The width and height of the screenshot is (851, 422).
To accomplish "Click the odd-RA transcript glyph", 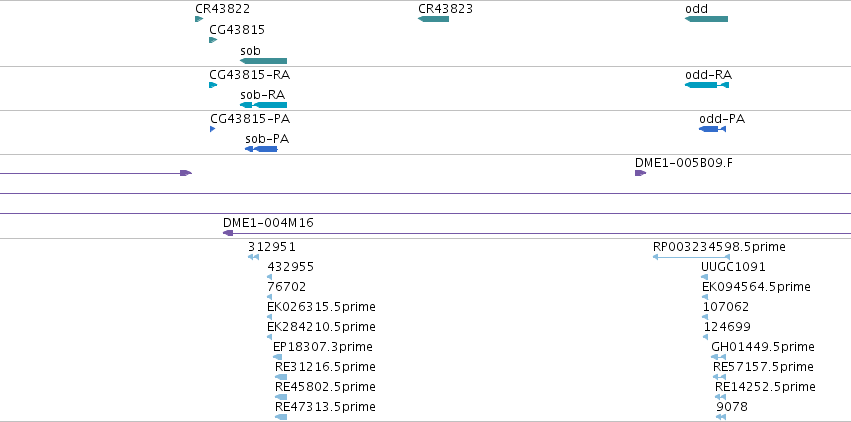I will 707,85.
